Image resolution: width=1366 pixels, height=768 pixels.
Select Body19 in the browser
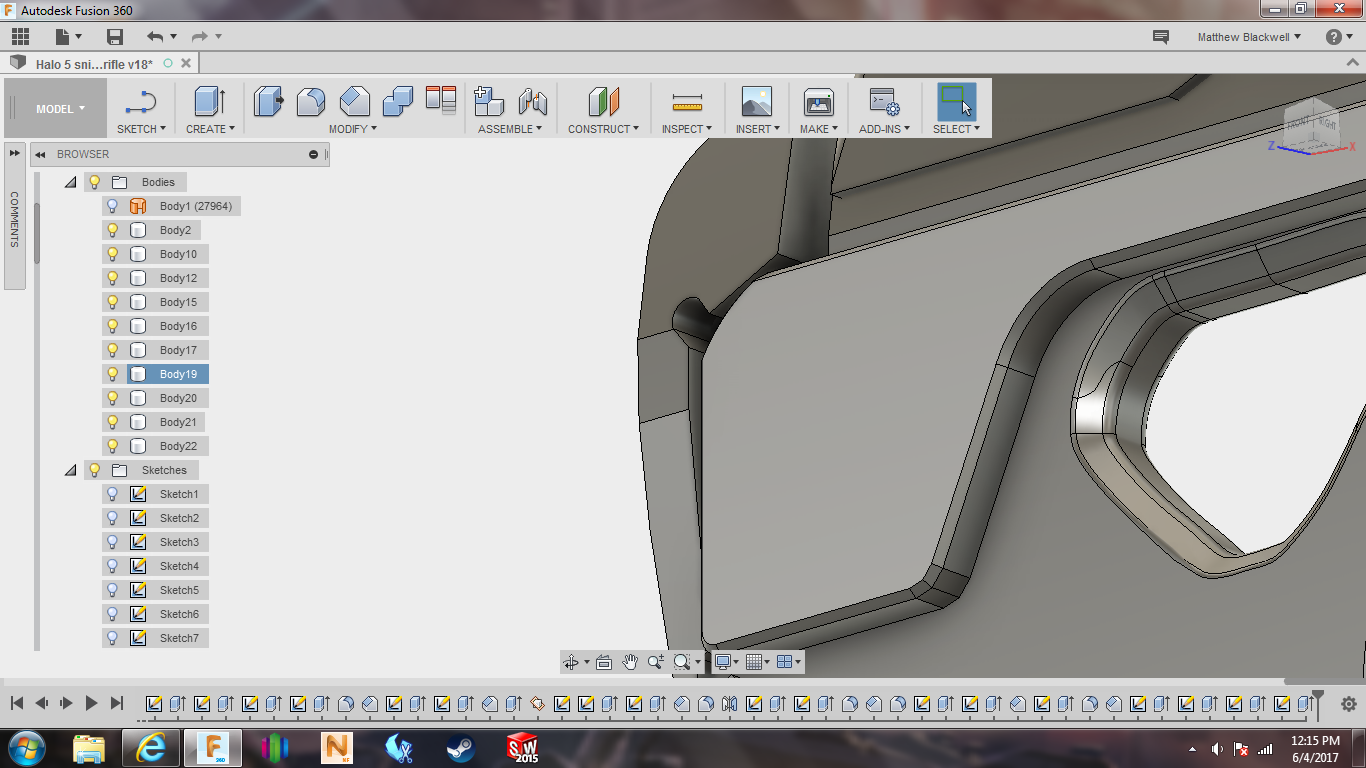click(x=178, y=374)
